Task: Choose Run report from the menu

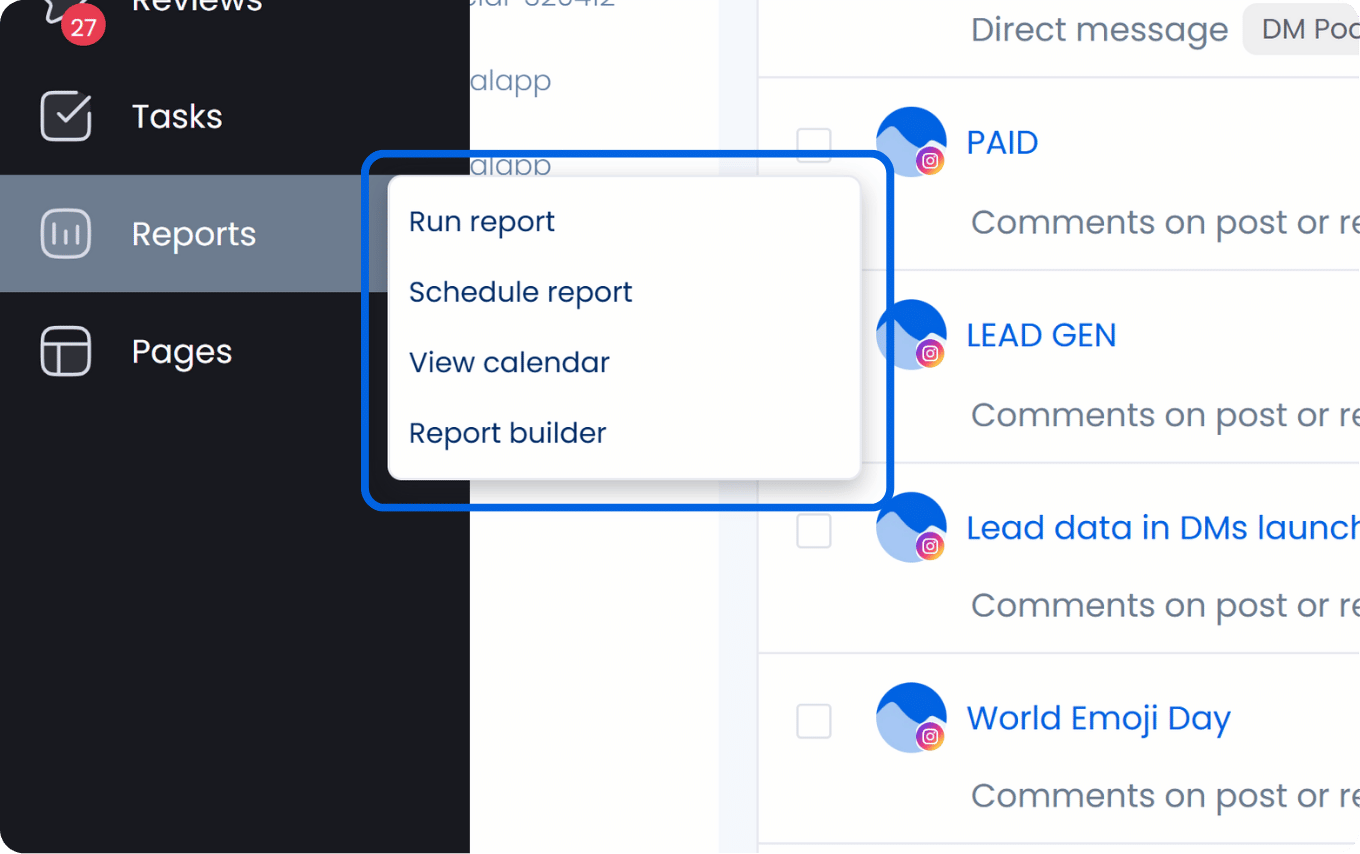Action: pyautogui.click(x=481, y=221)
